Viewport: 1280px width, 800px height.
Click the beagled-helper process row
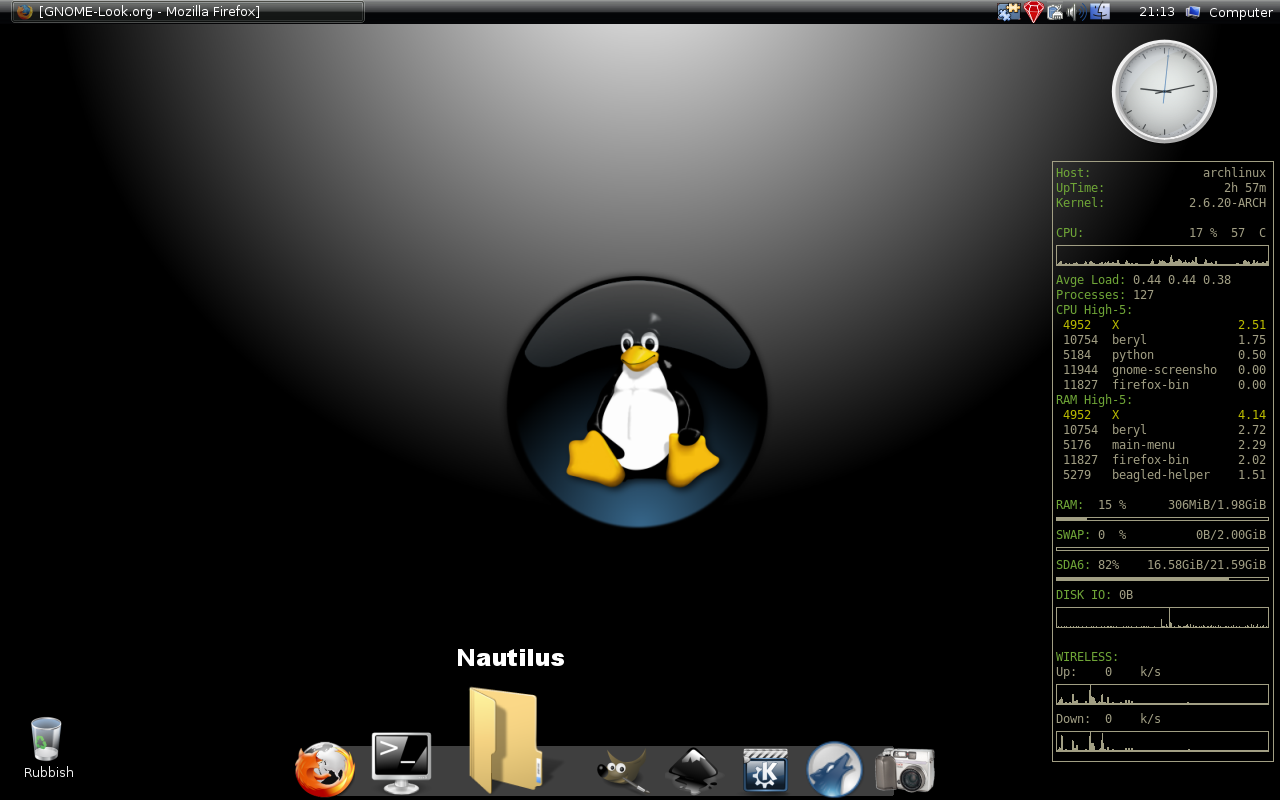pyautogui.click(x=1164, y=475)
